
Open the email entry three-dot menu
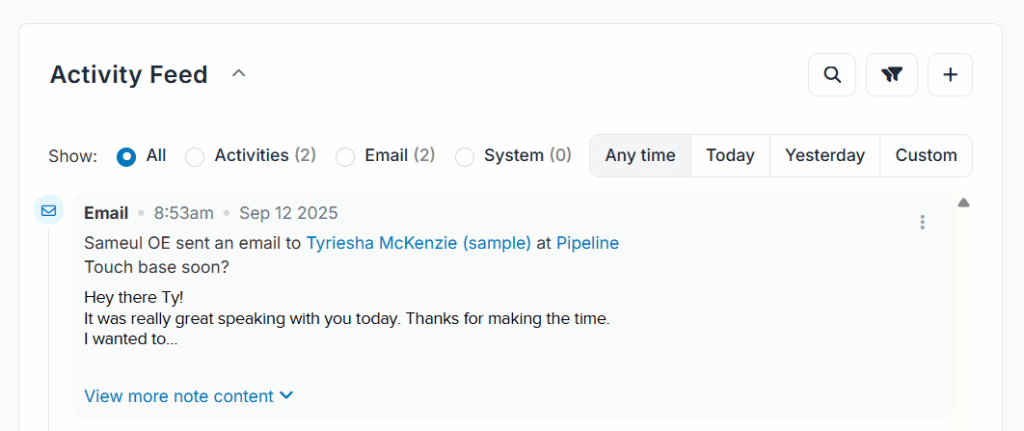tap(923, 222)
